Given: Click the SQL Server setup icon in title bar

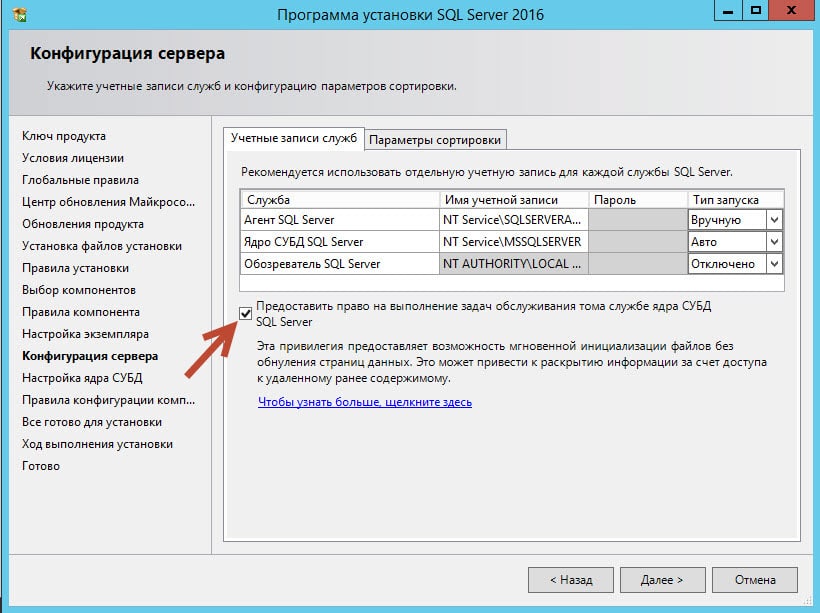Looking at the screenshot, I should tap(18, 15).
